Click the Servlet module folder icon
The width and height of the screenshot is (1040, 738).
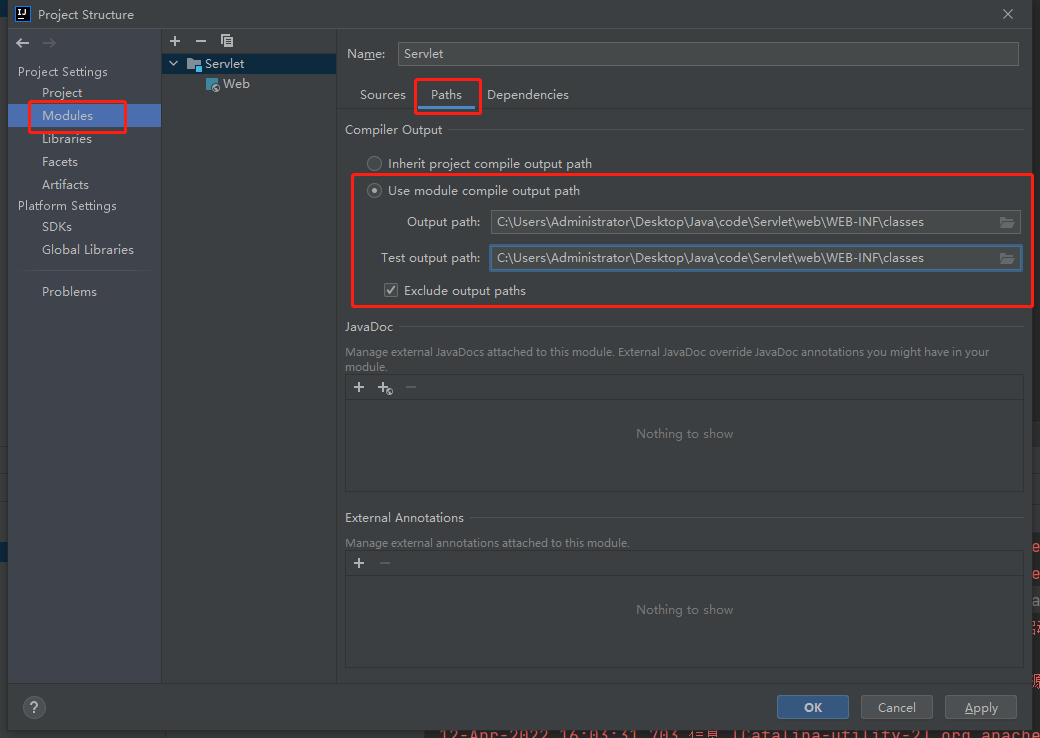(x=194, y=64)
